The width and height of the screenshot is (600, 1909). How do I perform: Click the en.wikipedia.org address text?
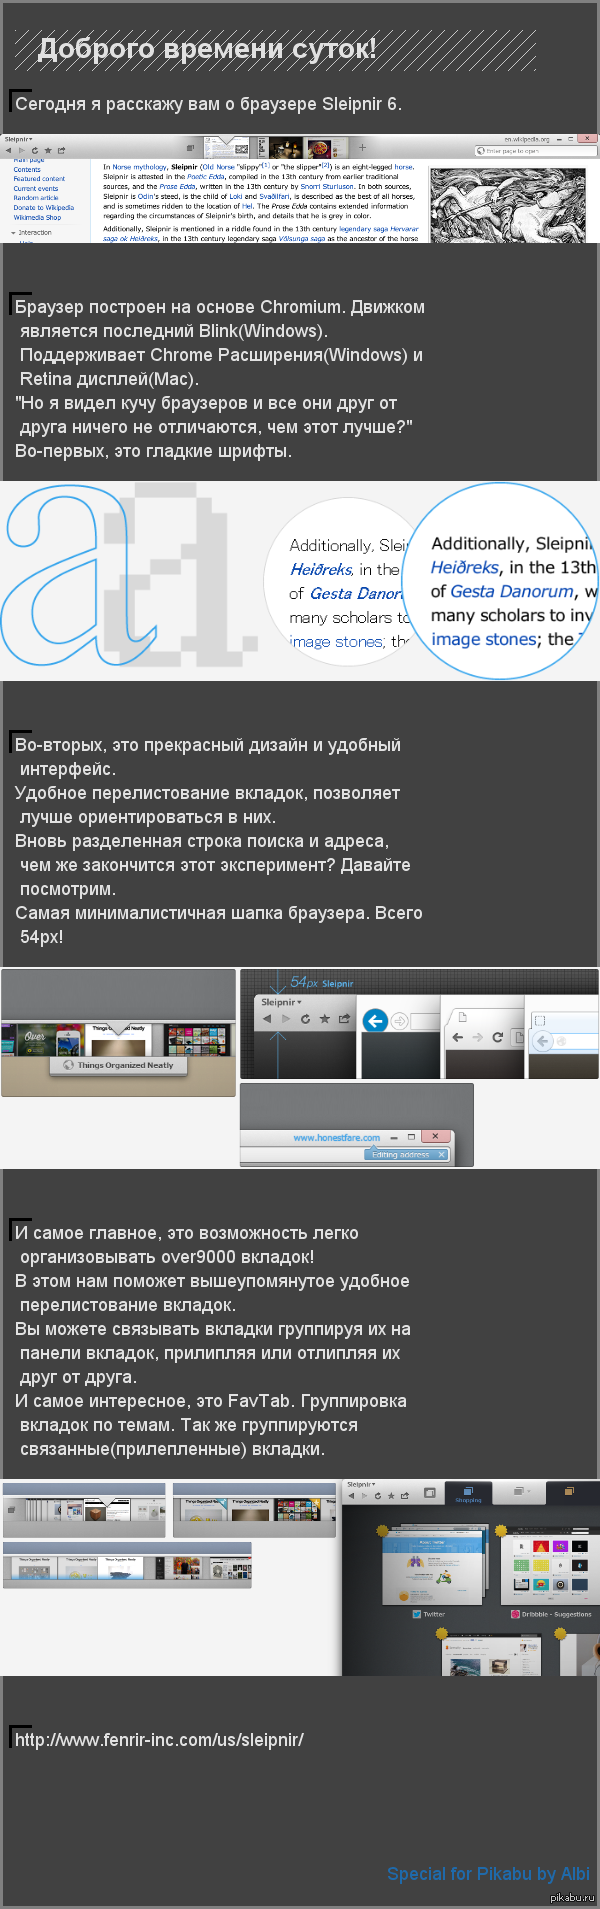click(x=527, y=140)
